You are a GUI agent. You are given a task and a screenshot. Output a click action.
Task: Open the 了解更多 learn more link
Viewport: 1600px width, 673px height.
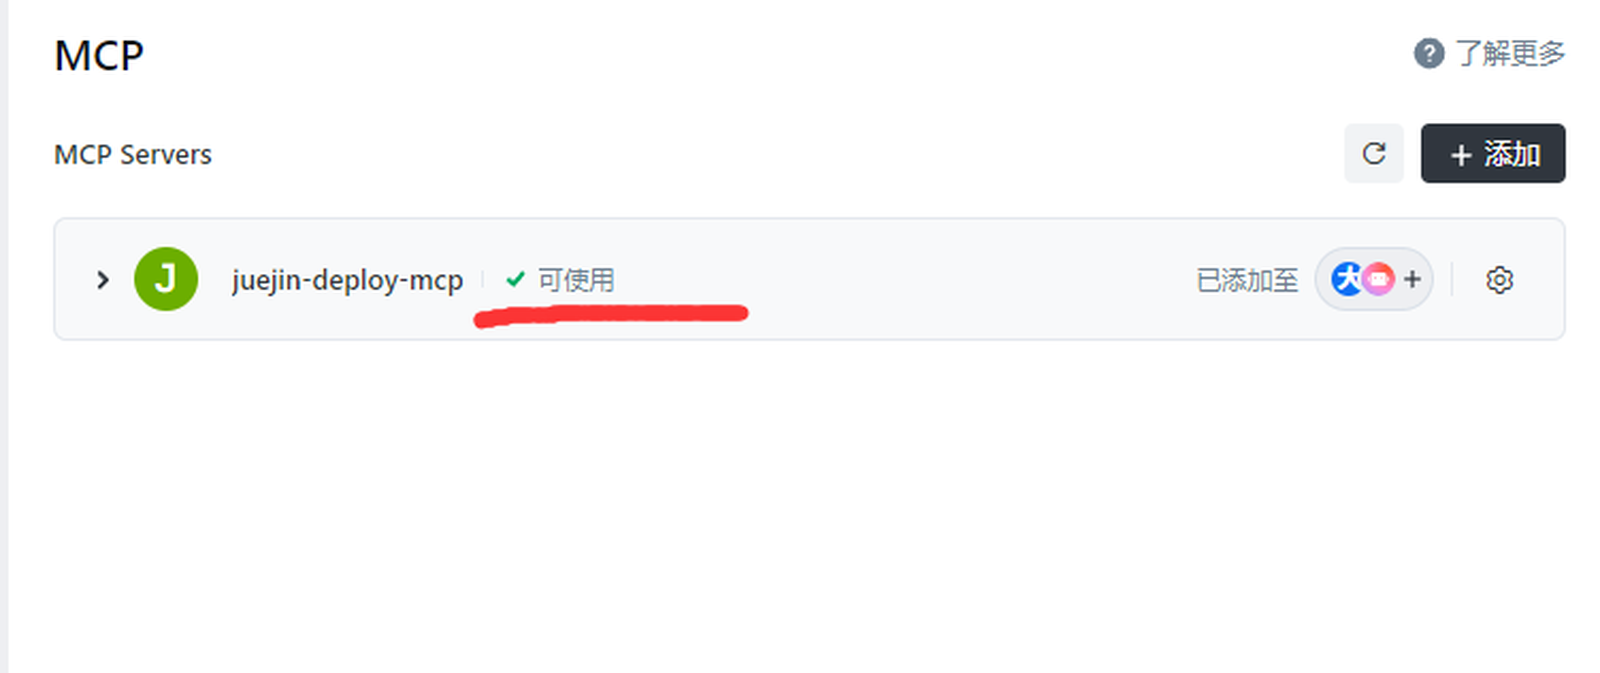click(1510, 53)
